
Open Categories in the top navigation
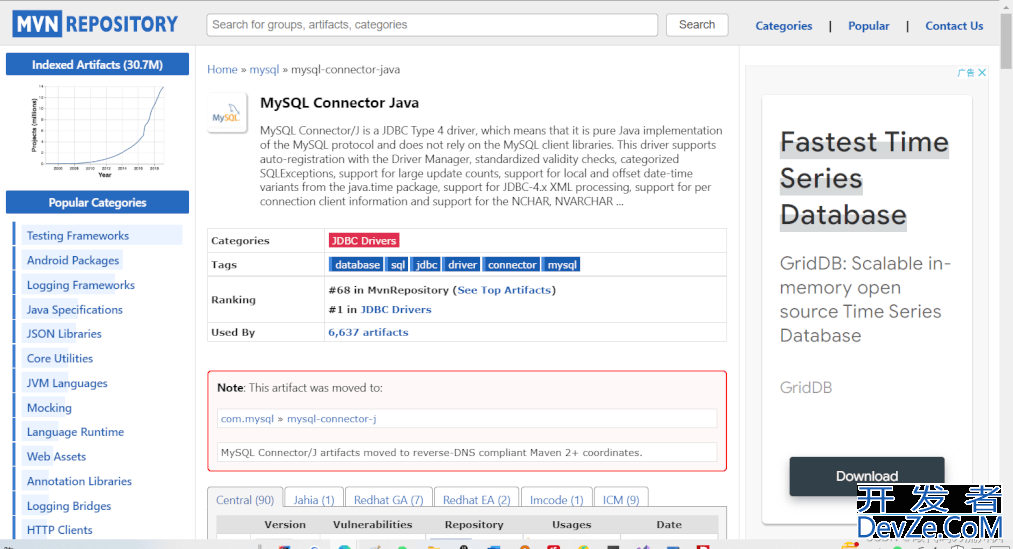(784, 26)
